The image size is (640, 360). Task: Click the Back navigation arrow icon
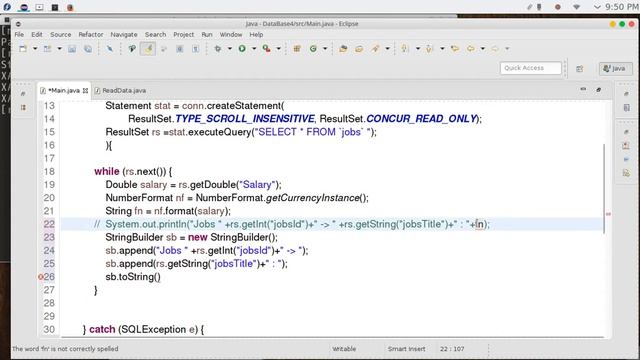click(x=471, y=49)
